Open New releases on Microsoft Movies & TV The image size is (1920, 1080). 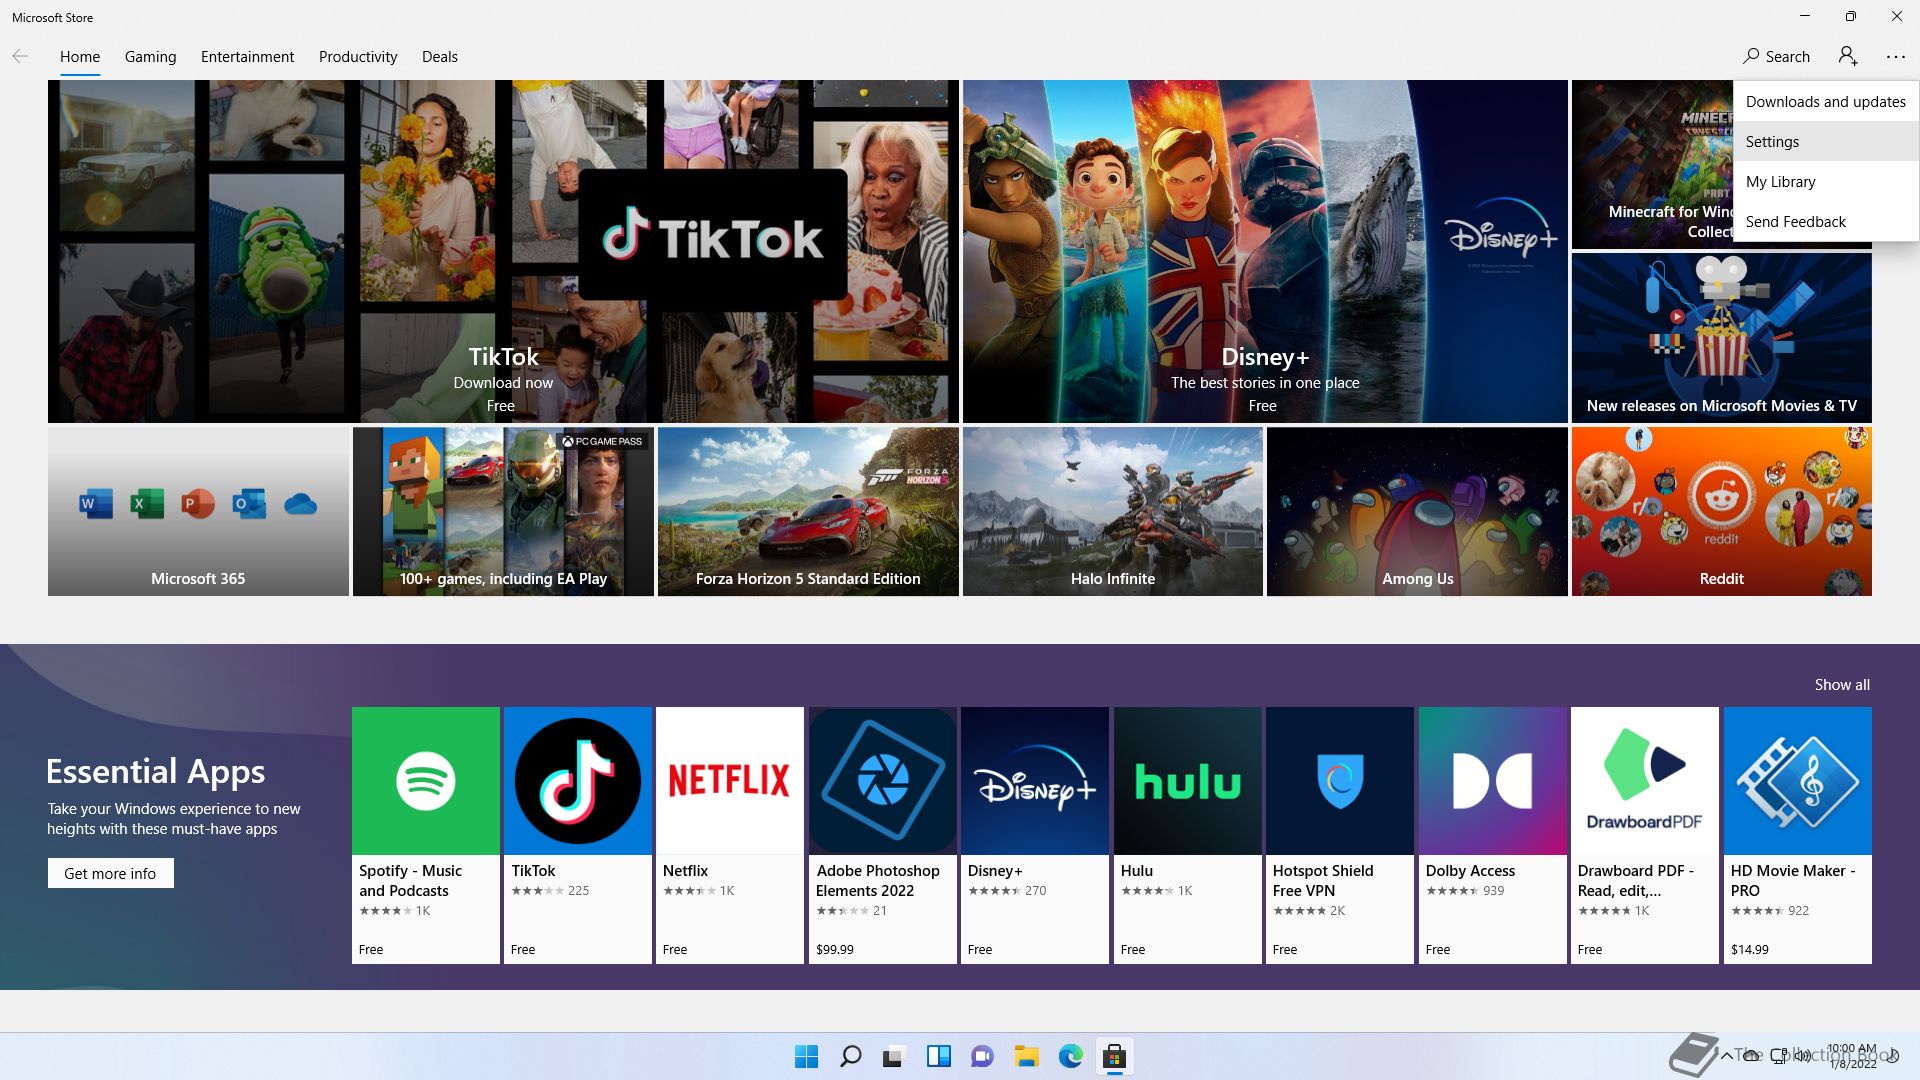(1721, 337)
